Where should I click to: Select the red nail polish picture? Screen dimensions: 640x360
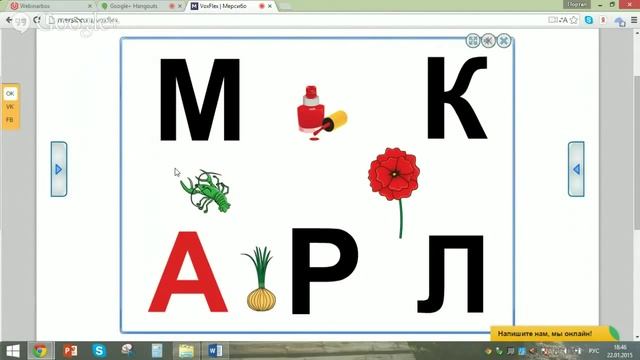click(322, 113)
